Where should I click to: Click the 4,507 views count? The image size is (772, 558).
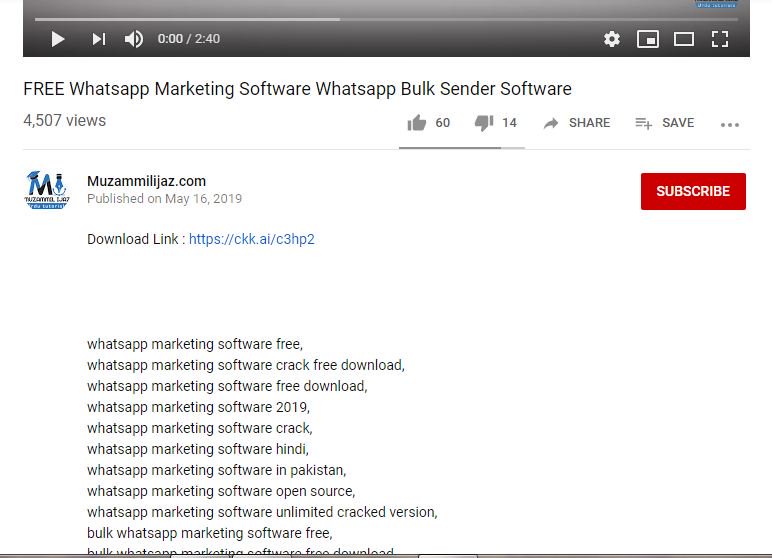point(64,120)
